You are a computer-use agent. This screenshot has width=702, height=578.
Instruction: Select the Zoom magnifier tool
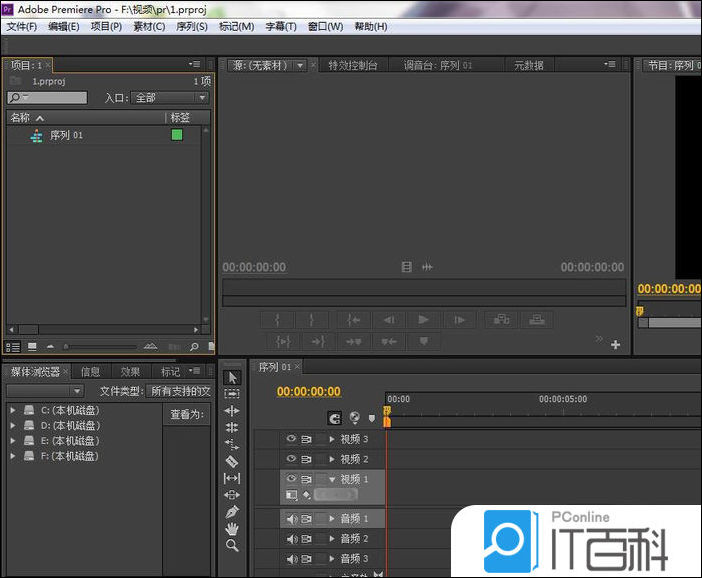pyautogui.click(x=232, y=546)
